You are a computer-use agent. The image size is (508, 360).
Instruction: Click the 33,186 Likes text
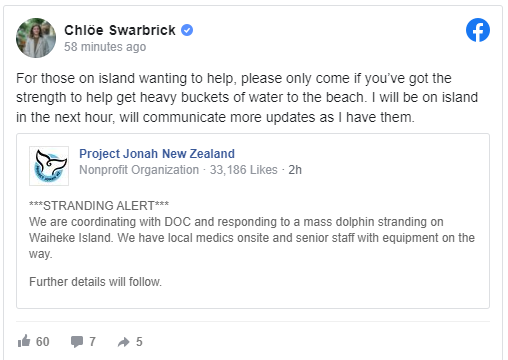[x=243, y=170]
